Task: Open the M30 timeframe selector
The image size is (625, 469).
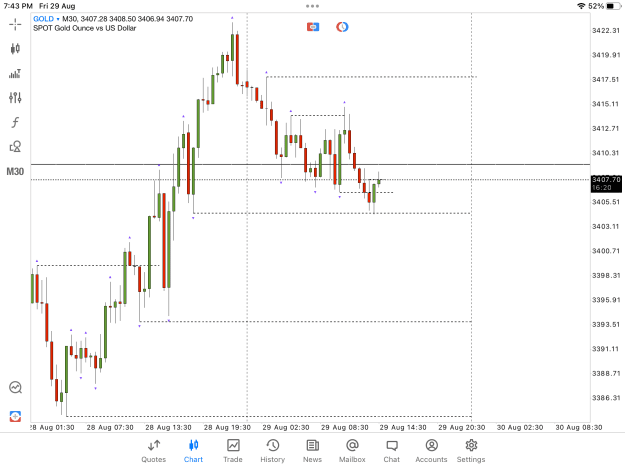Action: click(15, 172)
